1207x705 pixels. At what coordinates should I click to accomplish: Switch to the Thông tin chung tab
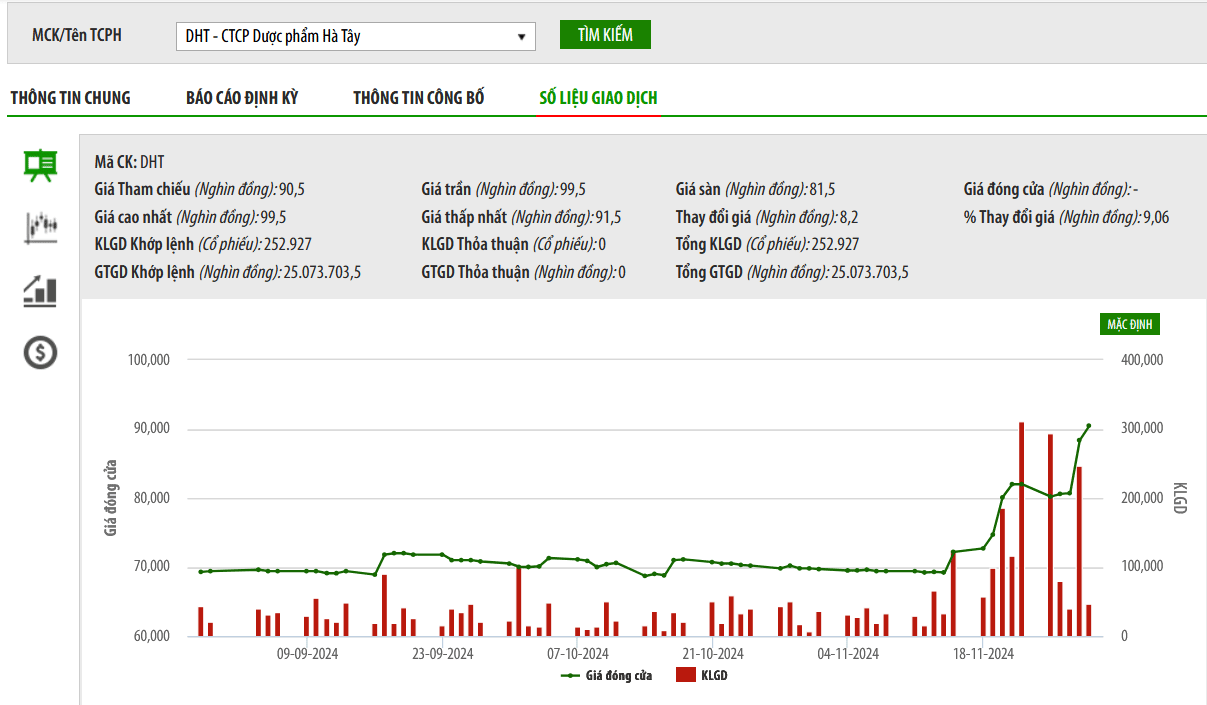click(71, 98)
